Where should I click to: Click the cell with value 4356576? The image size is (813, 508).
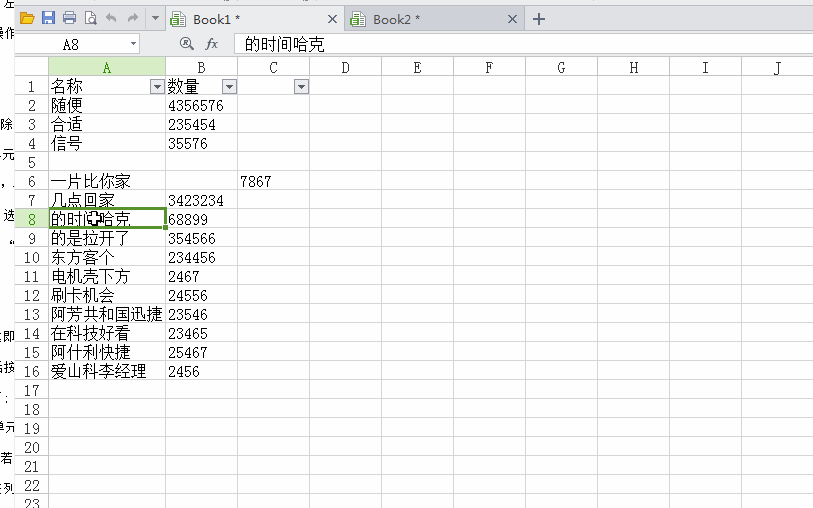click(201, 106)
